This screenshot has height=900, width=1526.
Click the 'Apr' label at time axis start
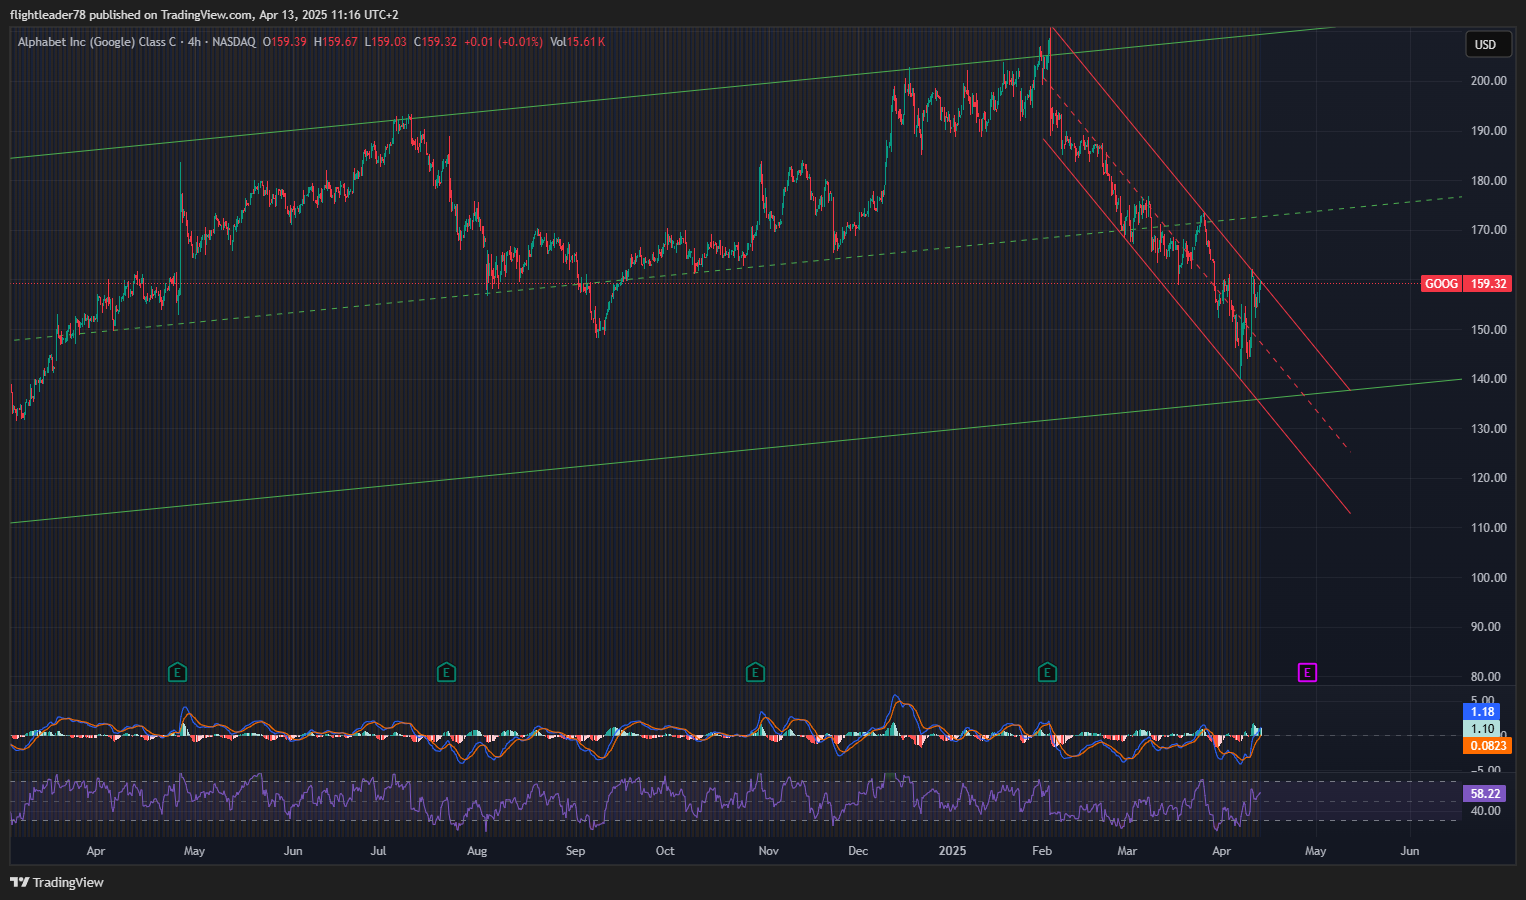pyautogui.click(x=96, y=852)
